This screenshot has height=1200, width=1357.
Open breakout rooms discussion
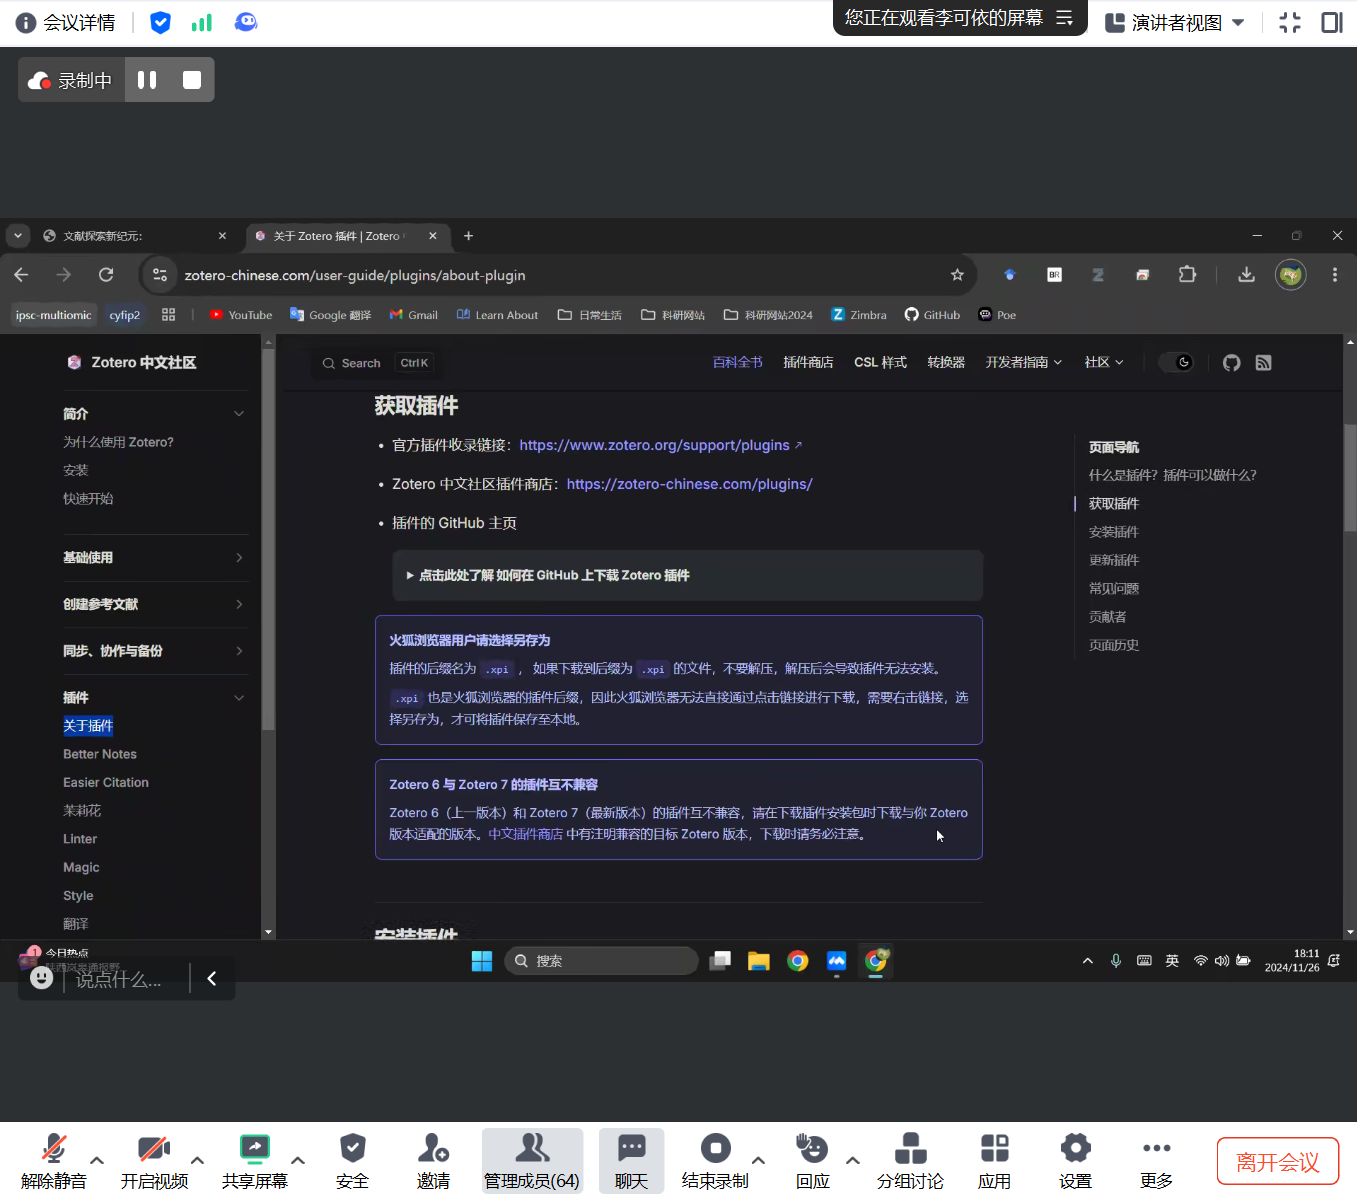tap(910, 1161)
